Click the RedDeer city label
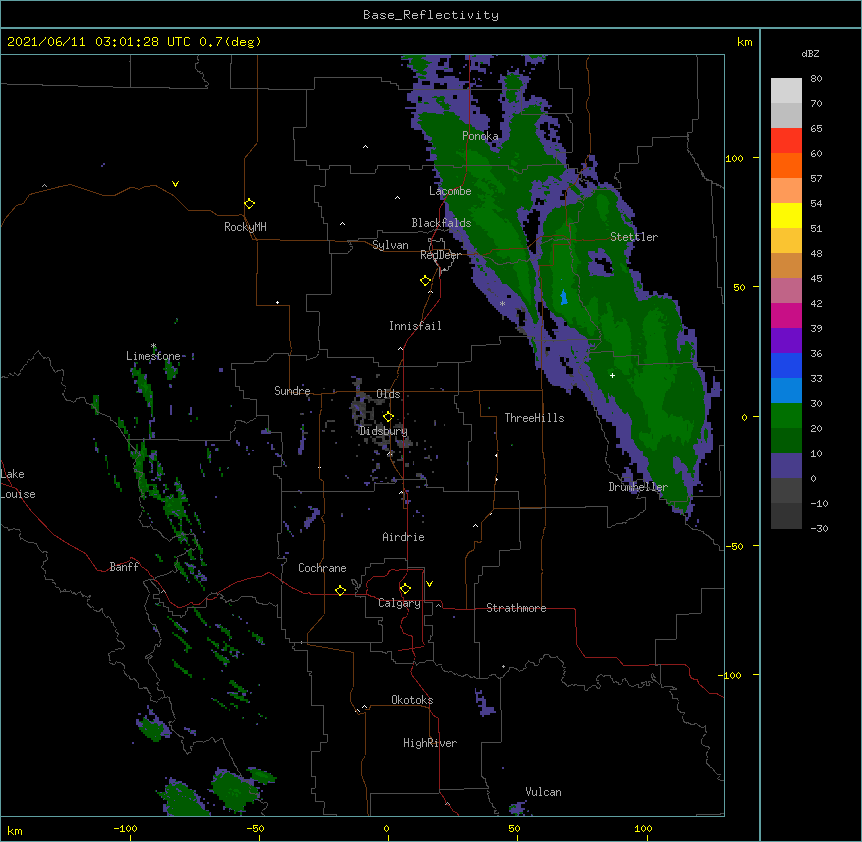The image size is (862, 842). pos(440,255)
